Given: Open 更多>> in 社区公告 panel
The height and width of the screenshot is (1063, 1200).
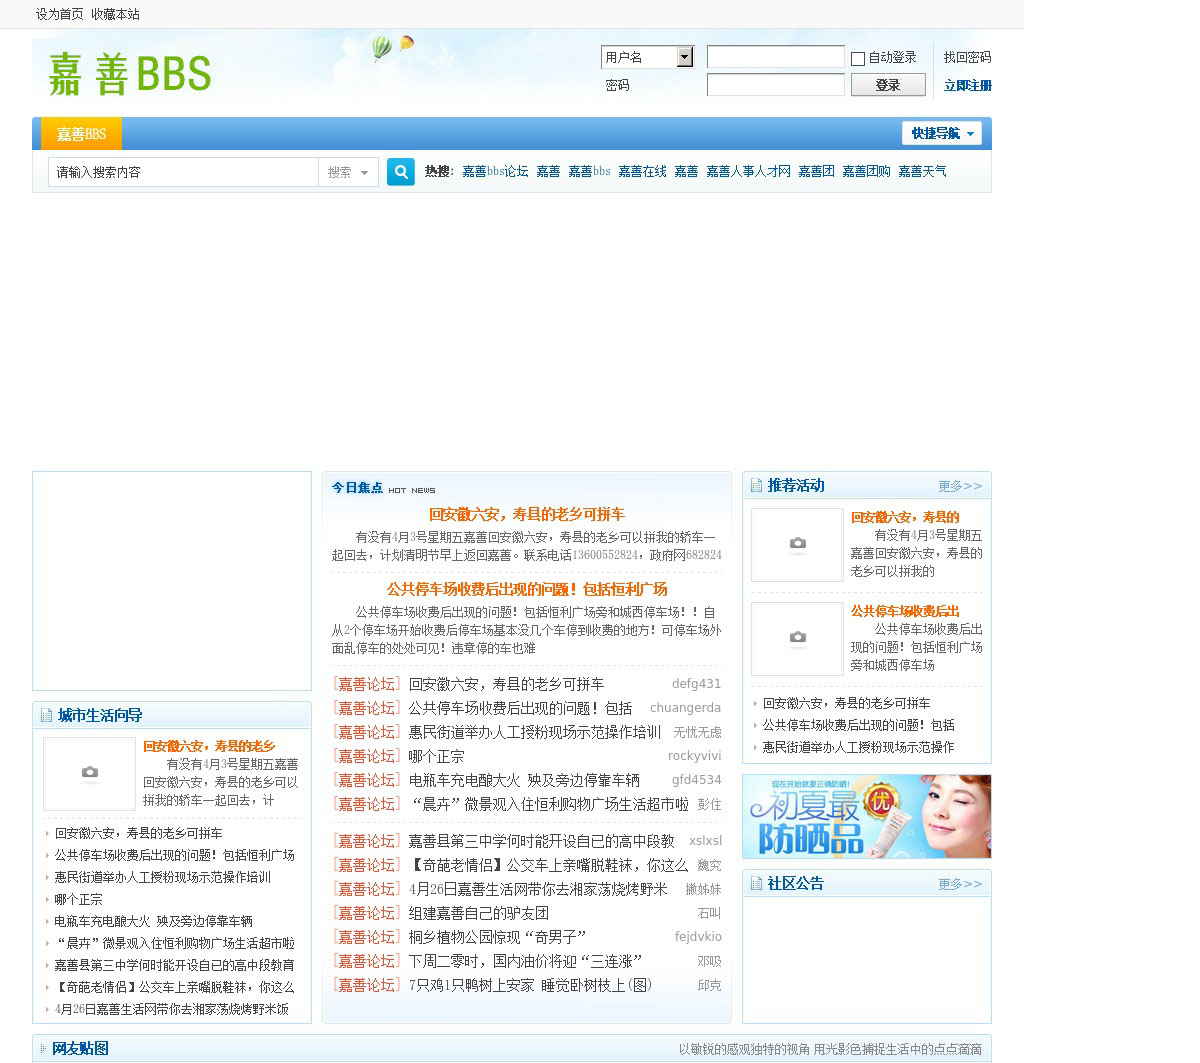Looking at the screenshot, I should [x=960, y=884].
